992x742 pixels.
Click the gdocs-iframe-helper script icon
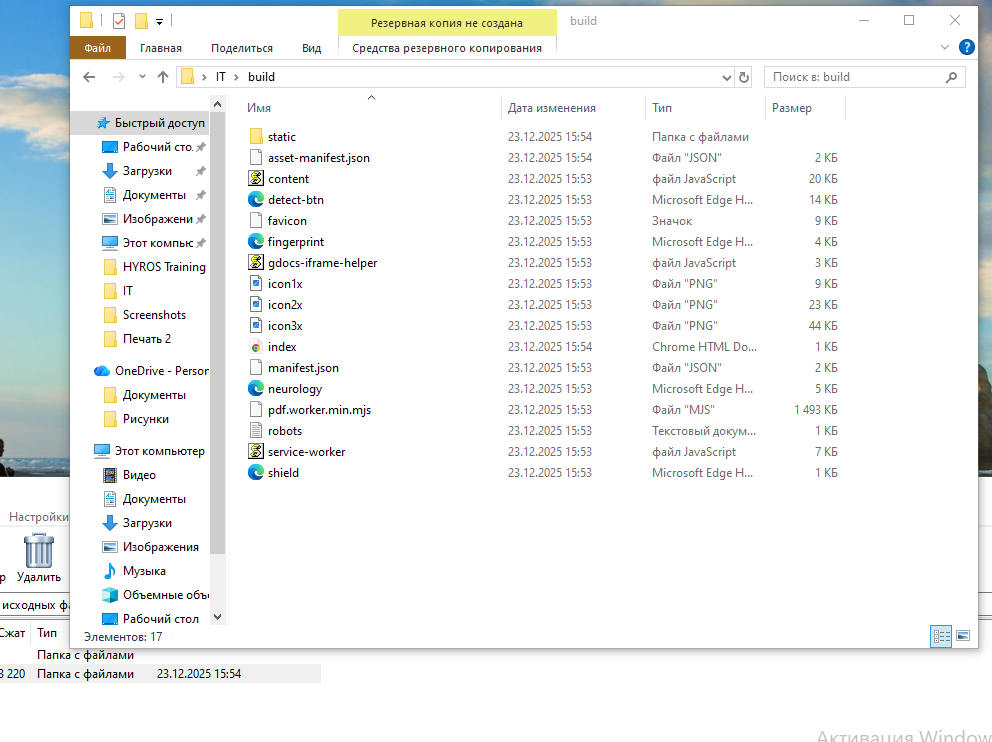[x=256, y=263]
